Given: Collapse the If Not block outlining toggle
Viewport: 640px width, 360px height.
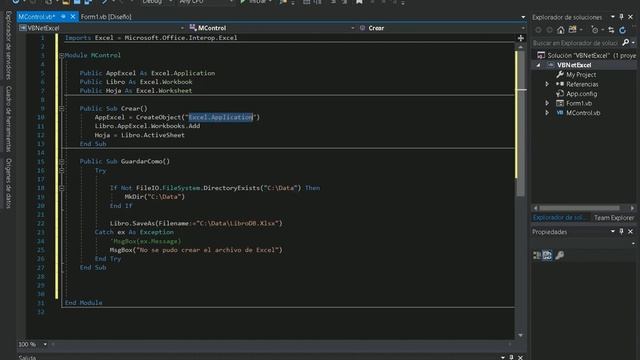Looking at the screenshot, I should [x=62, y=188].
